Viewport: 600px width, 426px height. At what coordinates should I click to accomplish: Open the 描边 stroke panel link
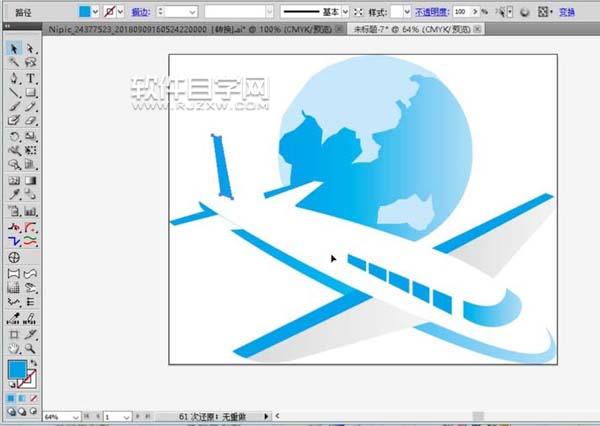[140, 12]
